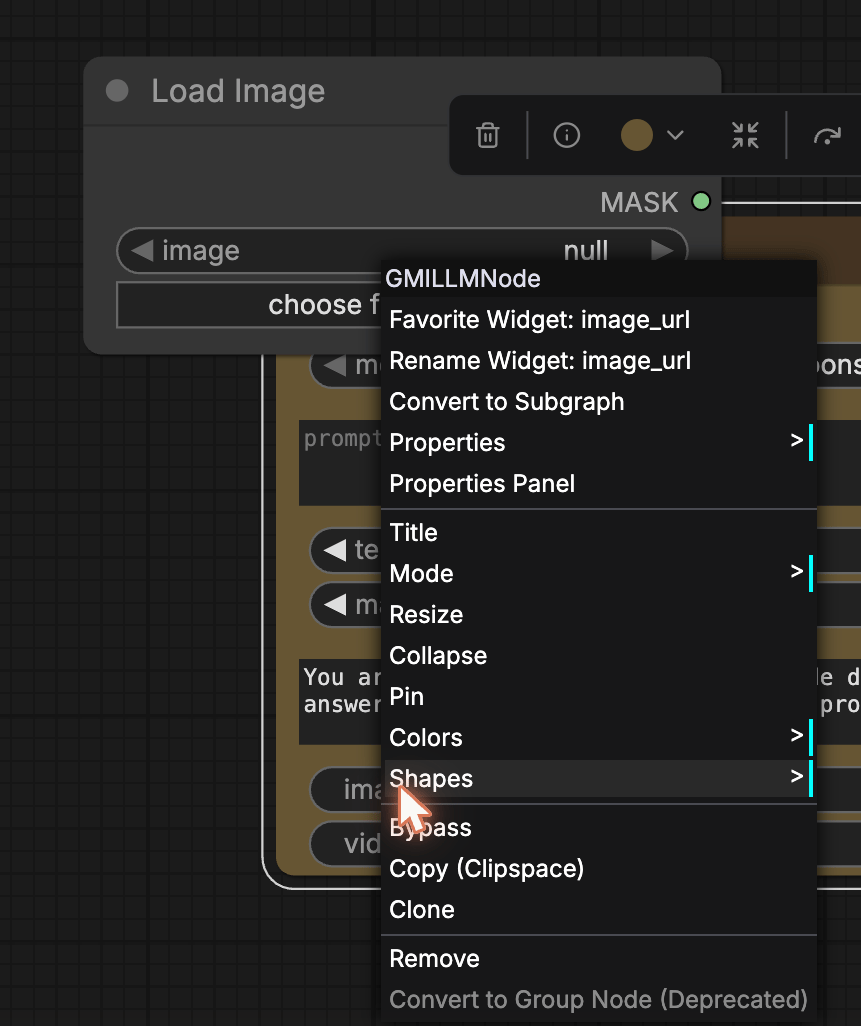This screenshot has width=861, height=1026.
Task: Select Remove in context menu
Action: (599, 959)
